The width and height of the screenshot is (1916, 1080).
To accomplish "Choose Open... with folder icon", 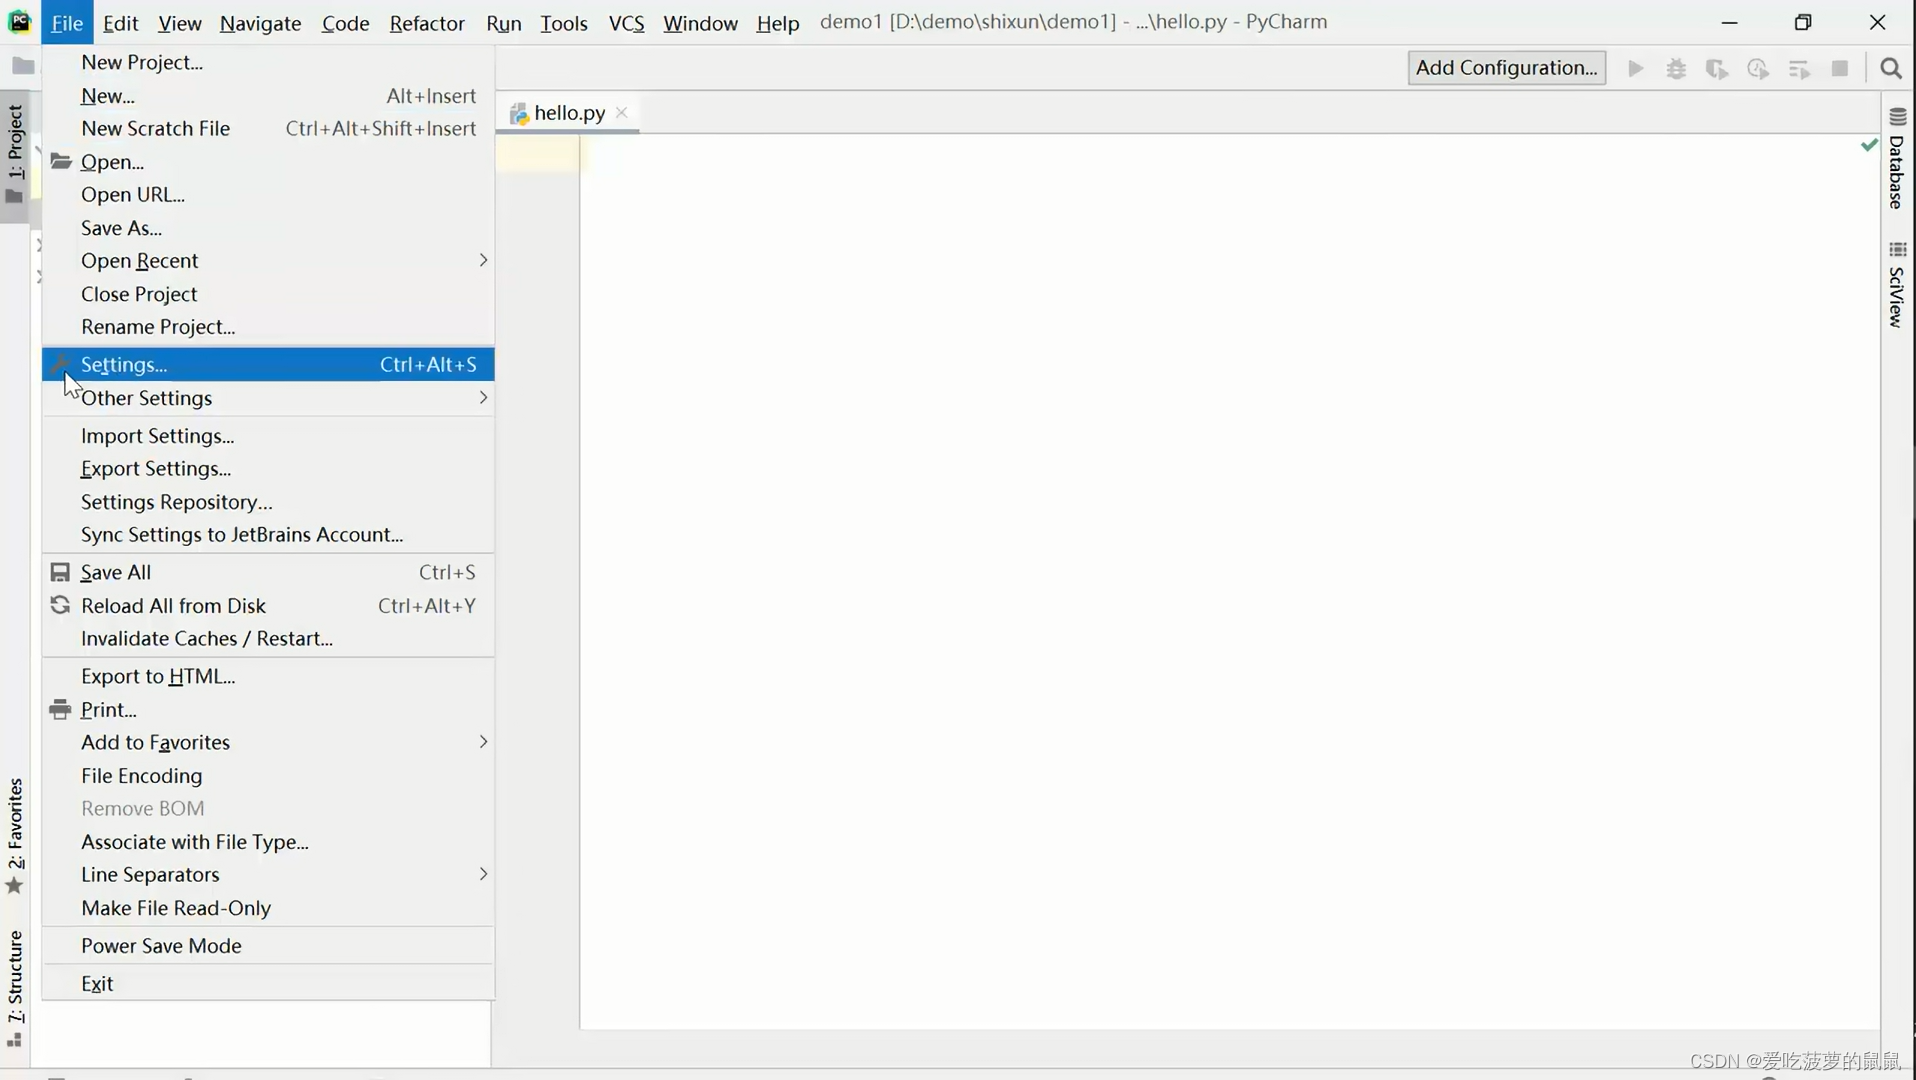I will 268,162.
